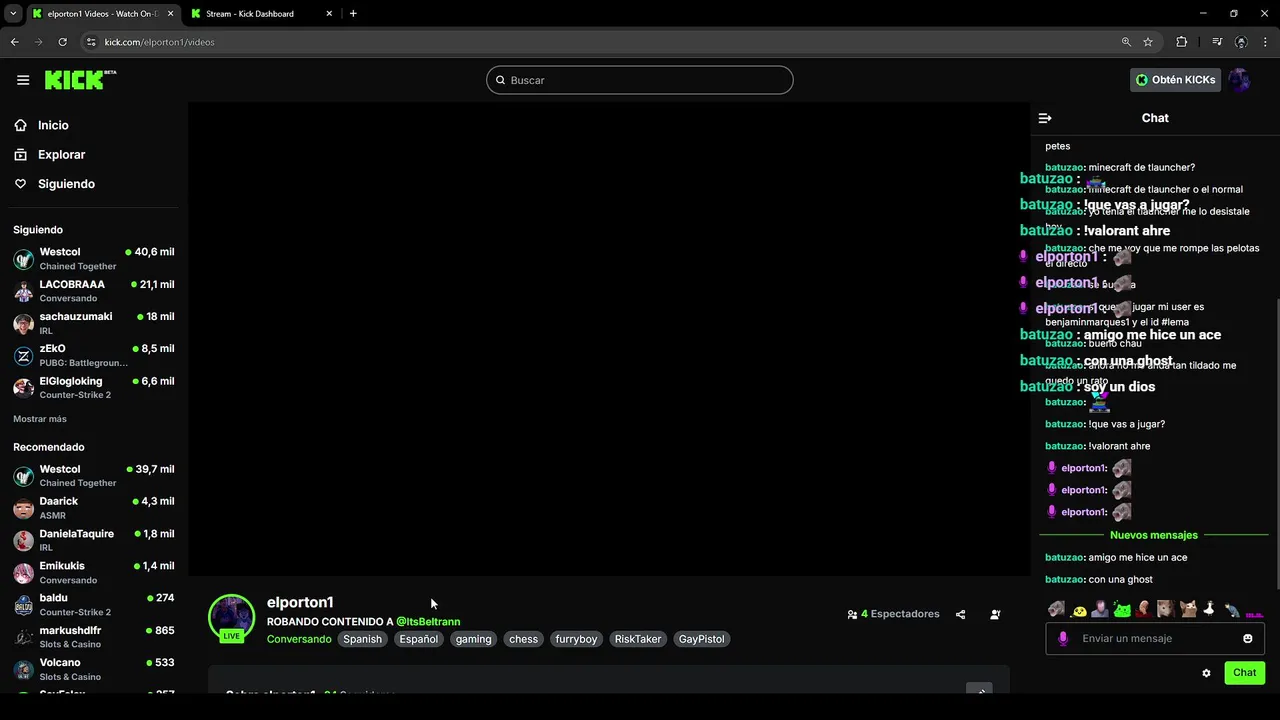1280x720 pixels.
Task: Open the Conversando category link
Action: (x=299, y=639)
